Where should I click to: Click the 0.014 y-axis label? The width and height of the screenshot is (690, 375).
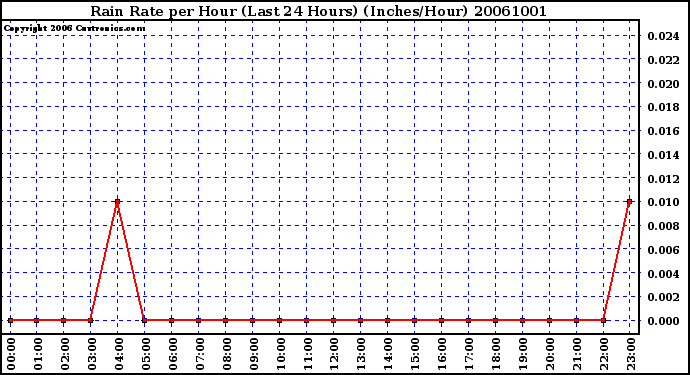[663, 154]
